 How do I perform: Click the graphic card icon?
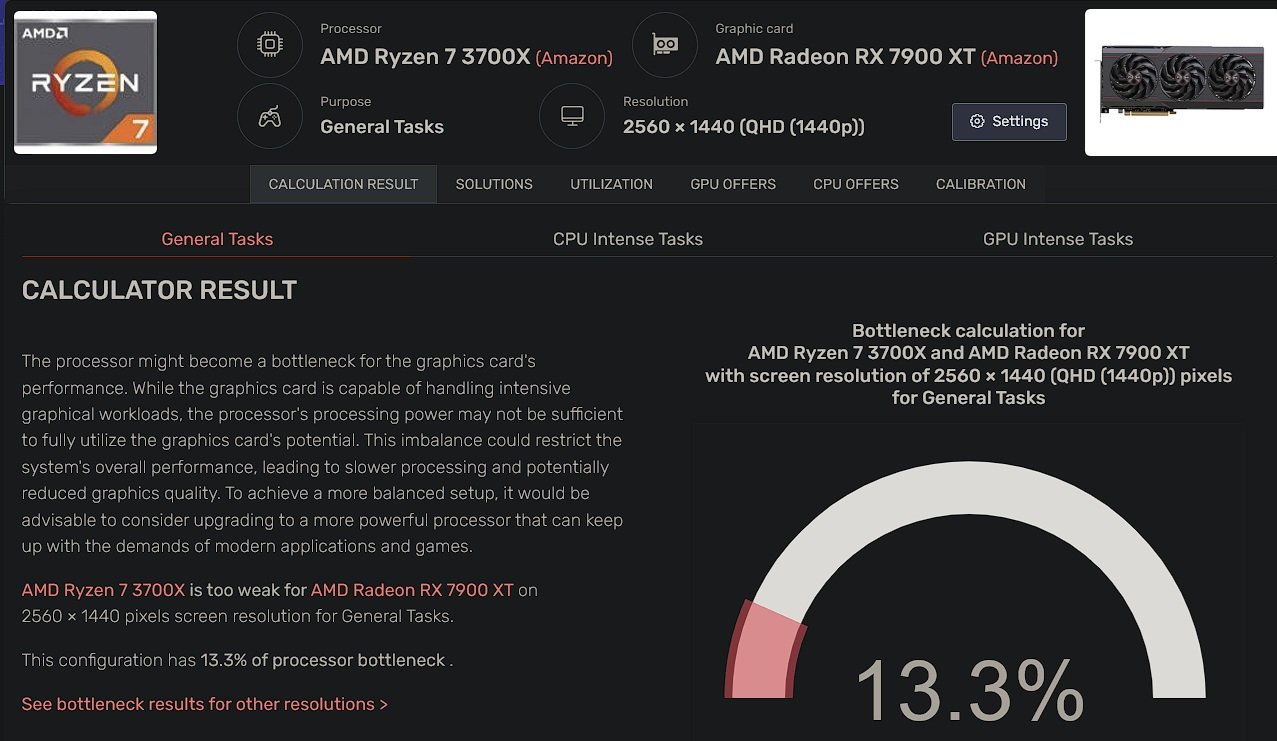(665, 45)
